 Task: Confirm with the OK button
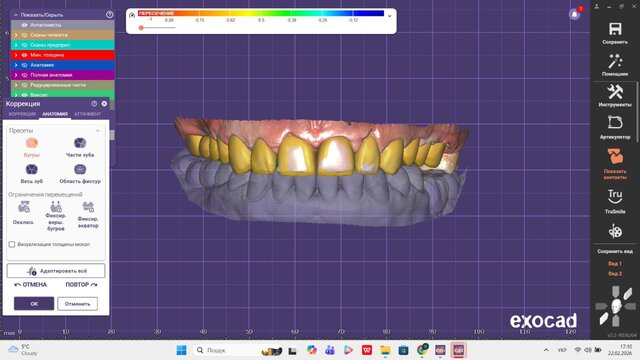tap(34, 304)
